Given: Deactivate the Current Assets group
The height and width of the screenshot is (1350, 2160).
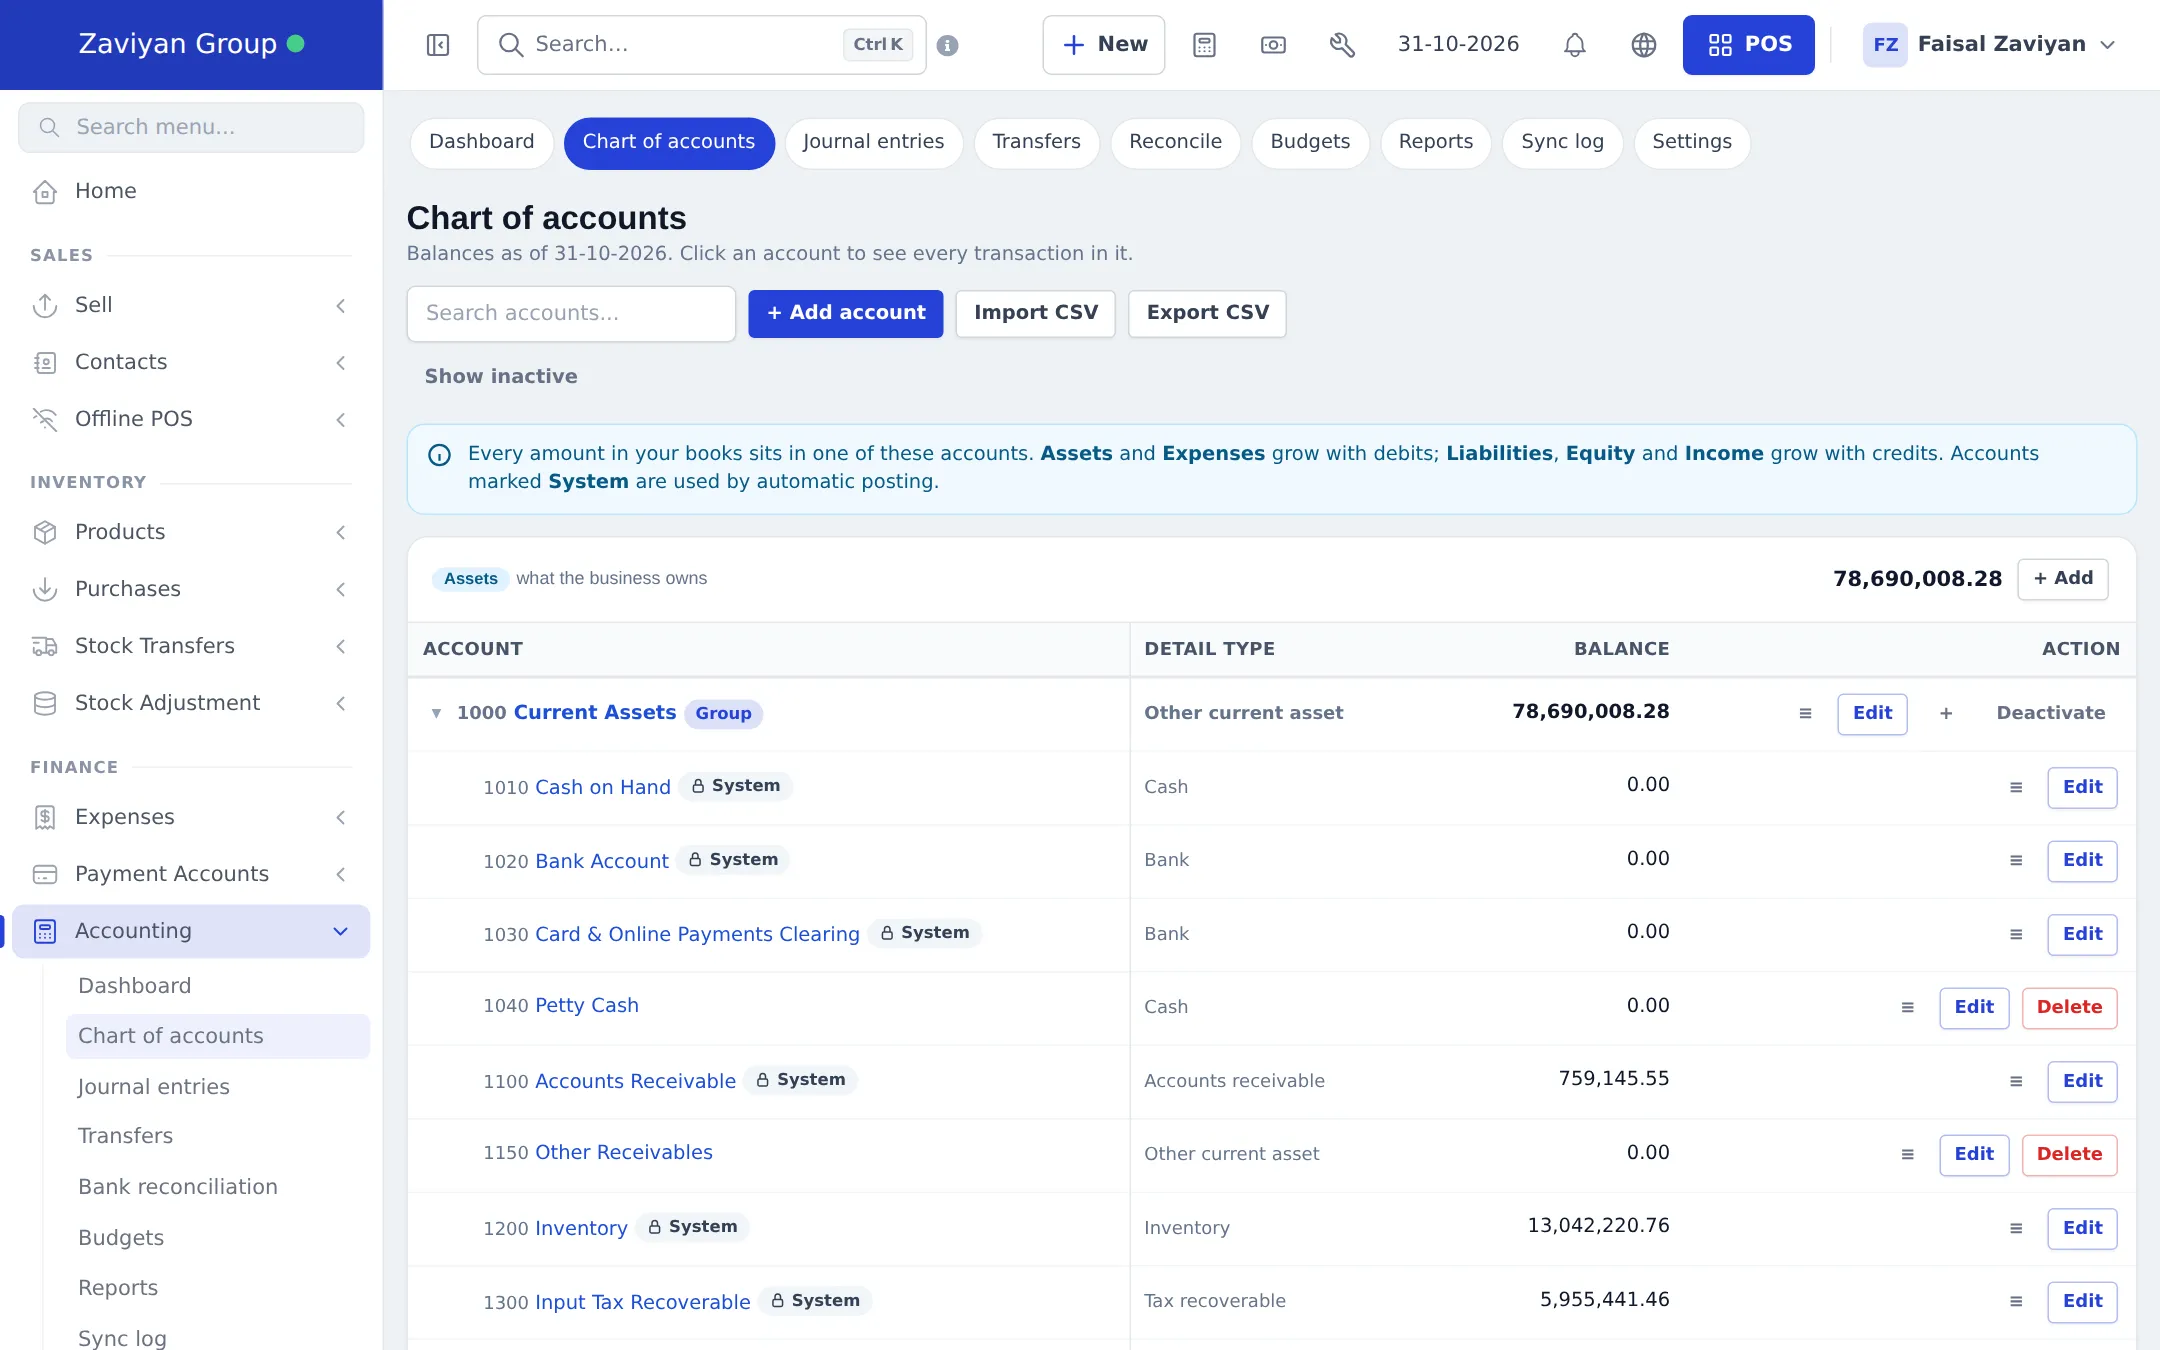Looking at the screenshot, I should click(x=2051, y=713).
